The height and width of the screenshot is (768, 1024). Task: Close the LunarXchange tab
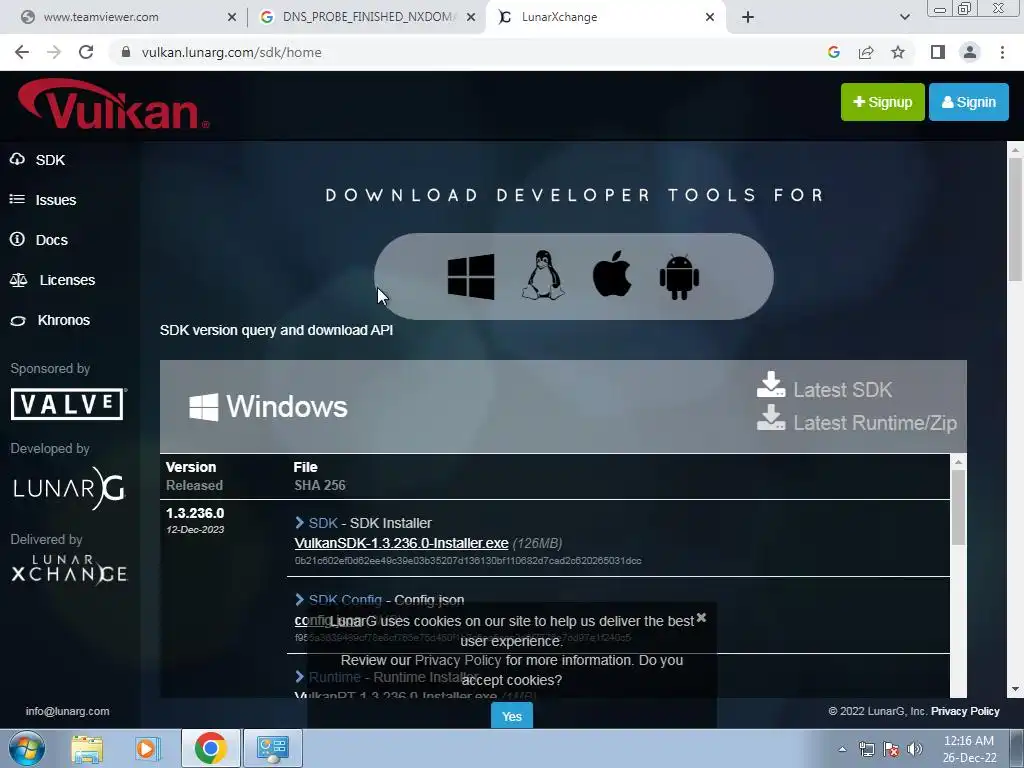(710, 17)
